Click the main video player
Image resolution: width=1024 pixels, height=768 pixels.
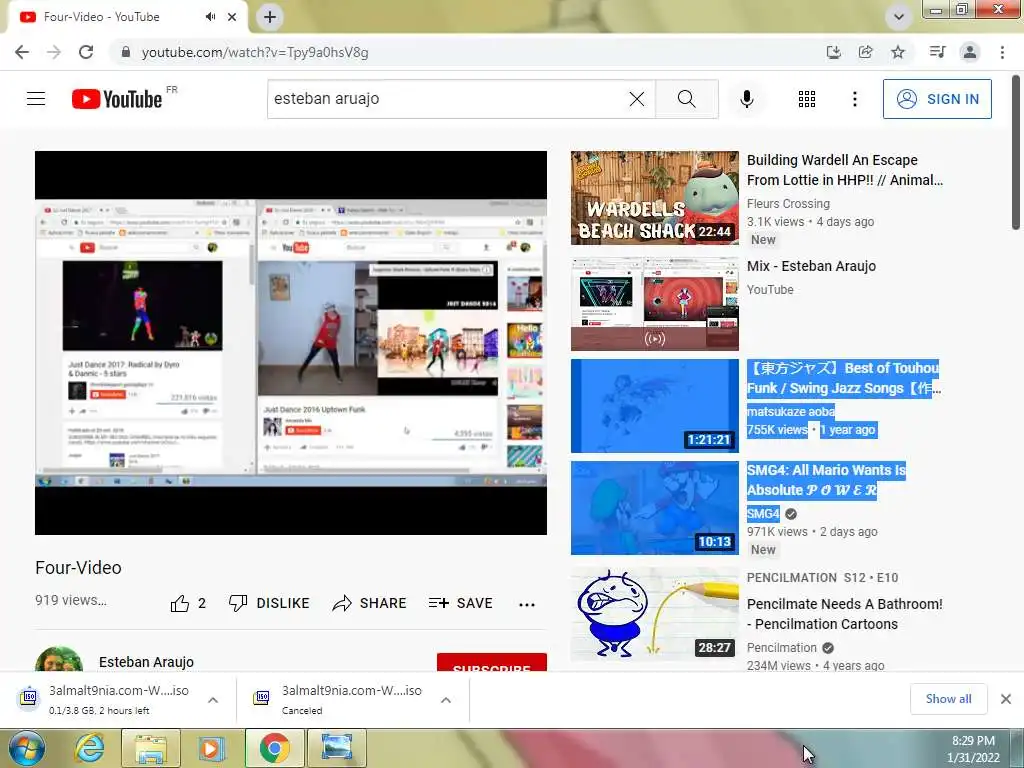click(291, 343)
